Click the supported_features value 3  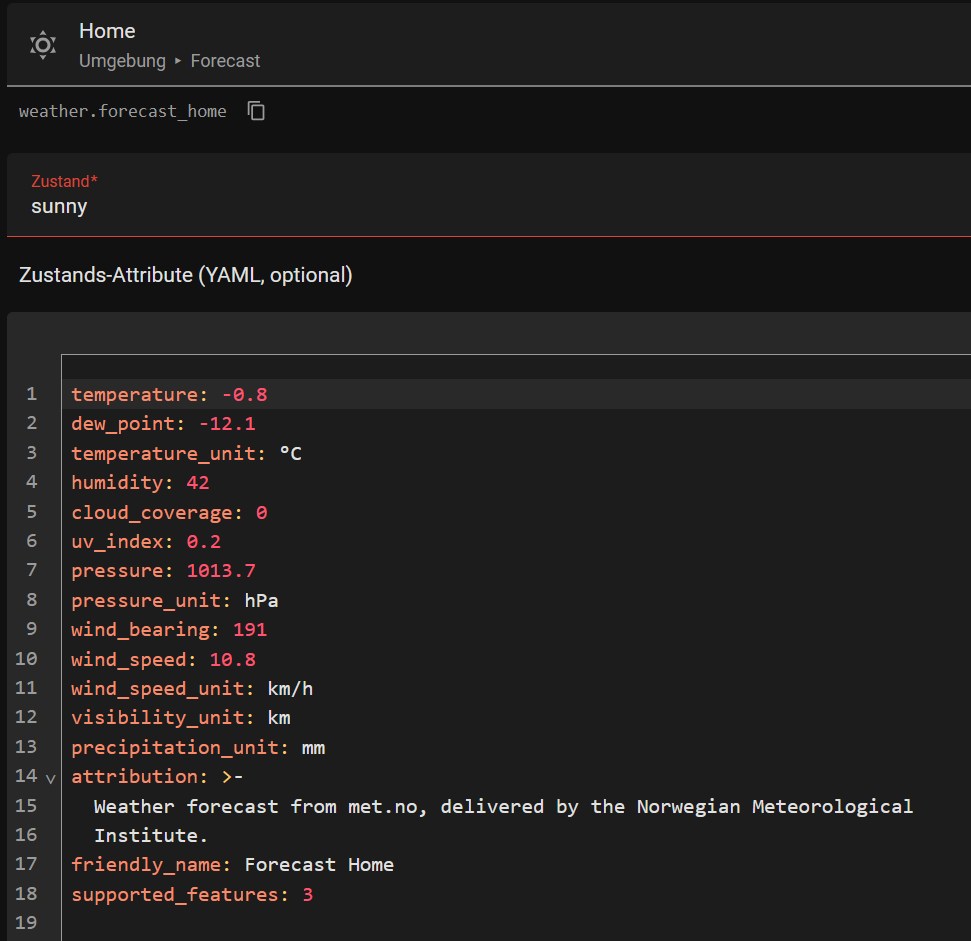[308, 895]
